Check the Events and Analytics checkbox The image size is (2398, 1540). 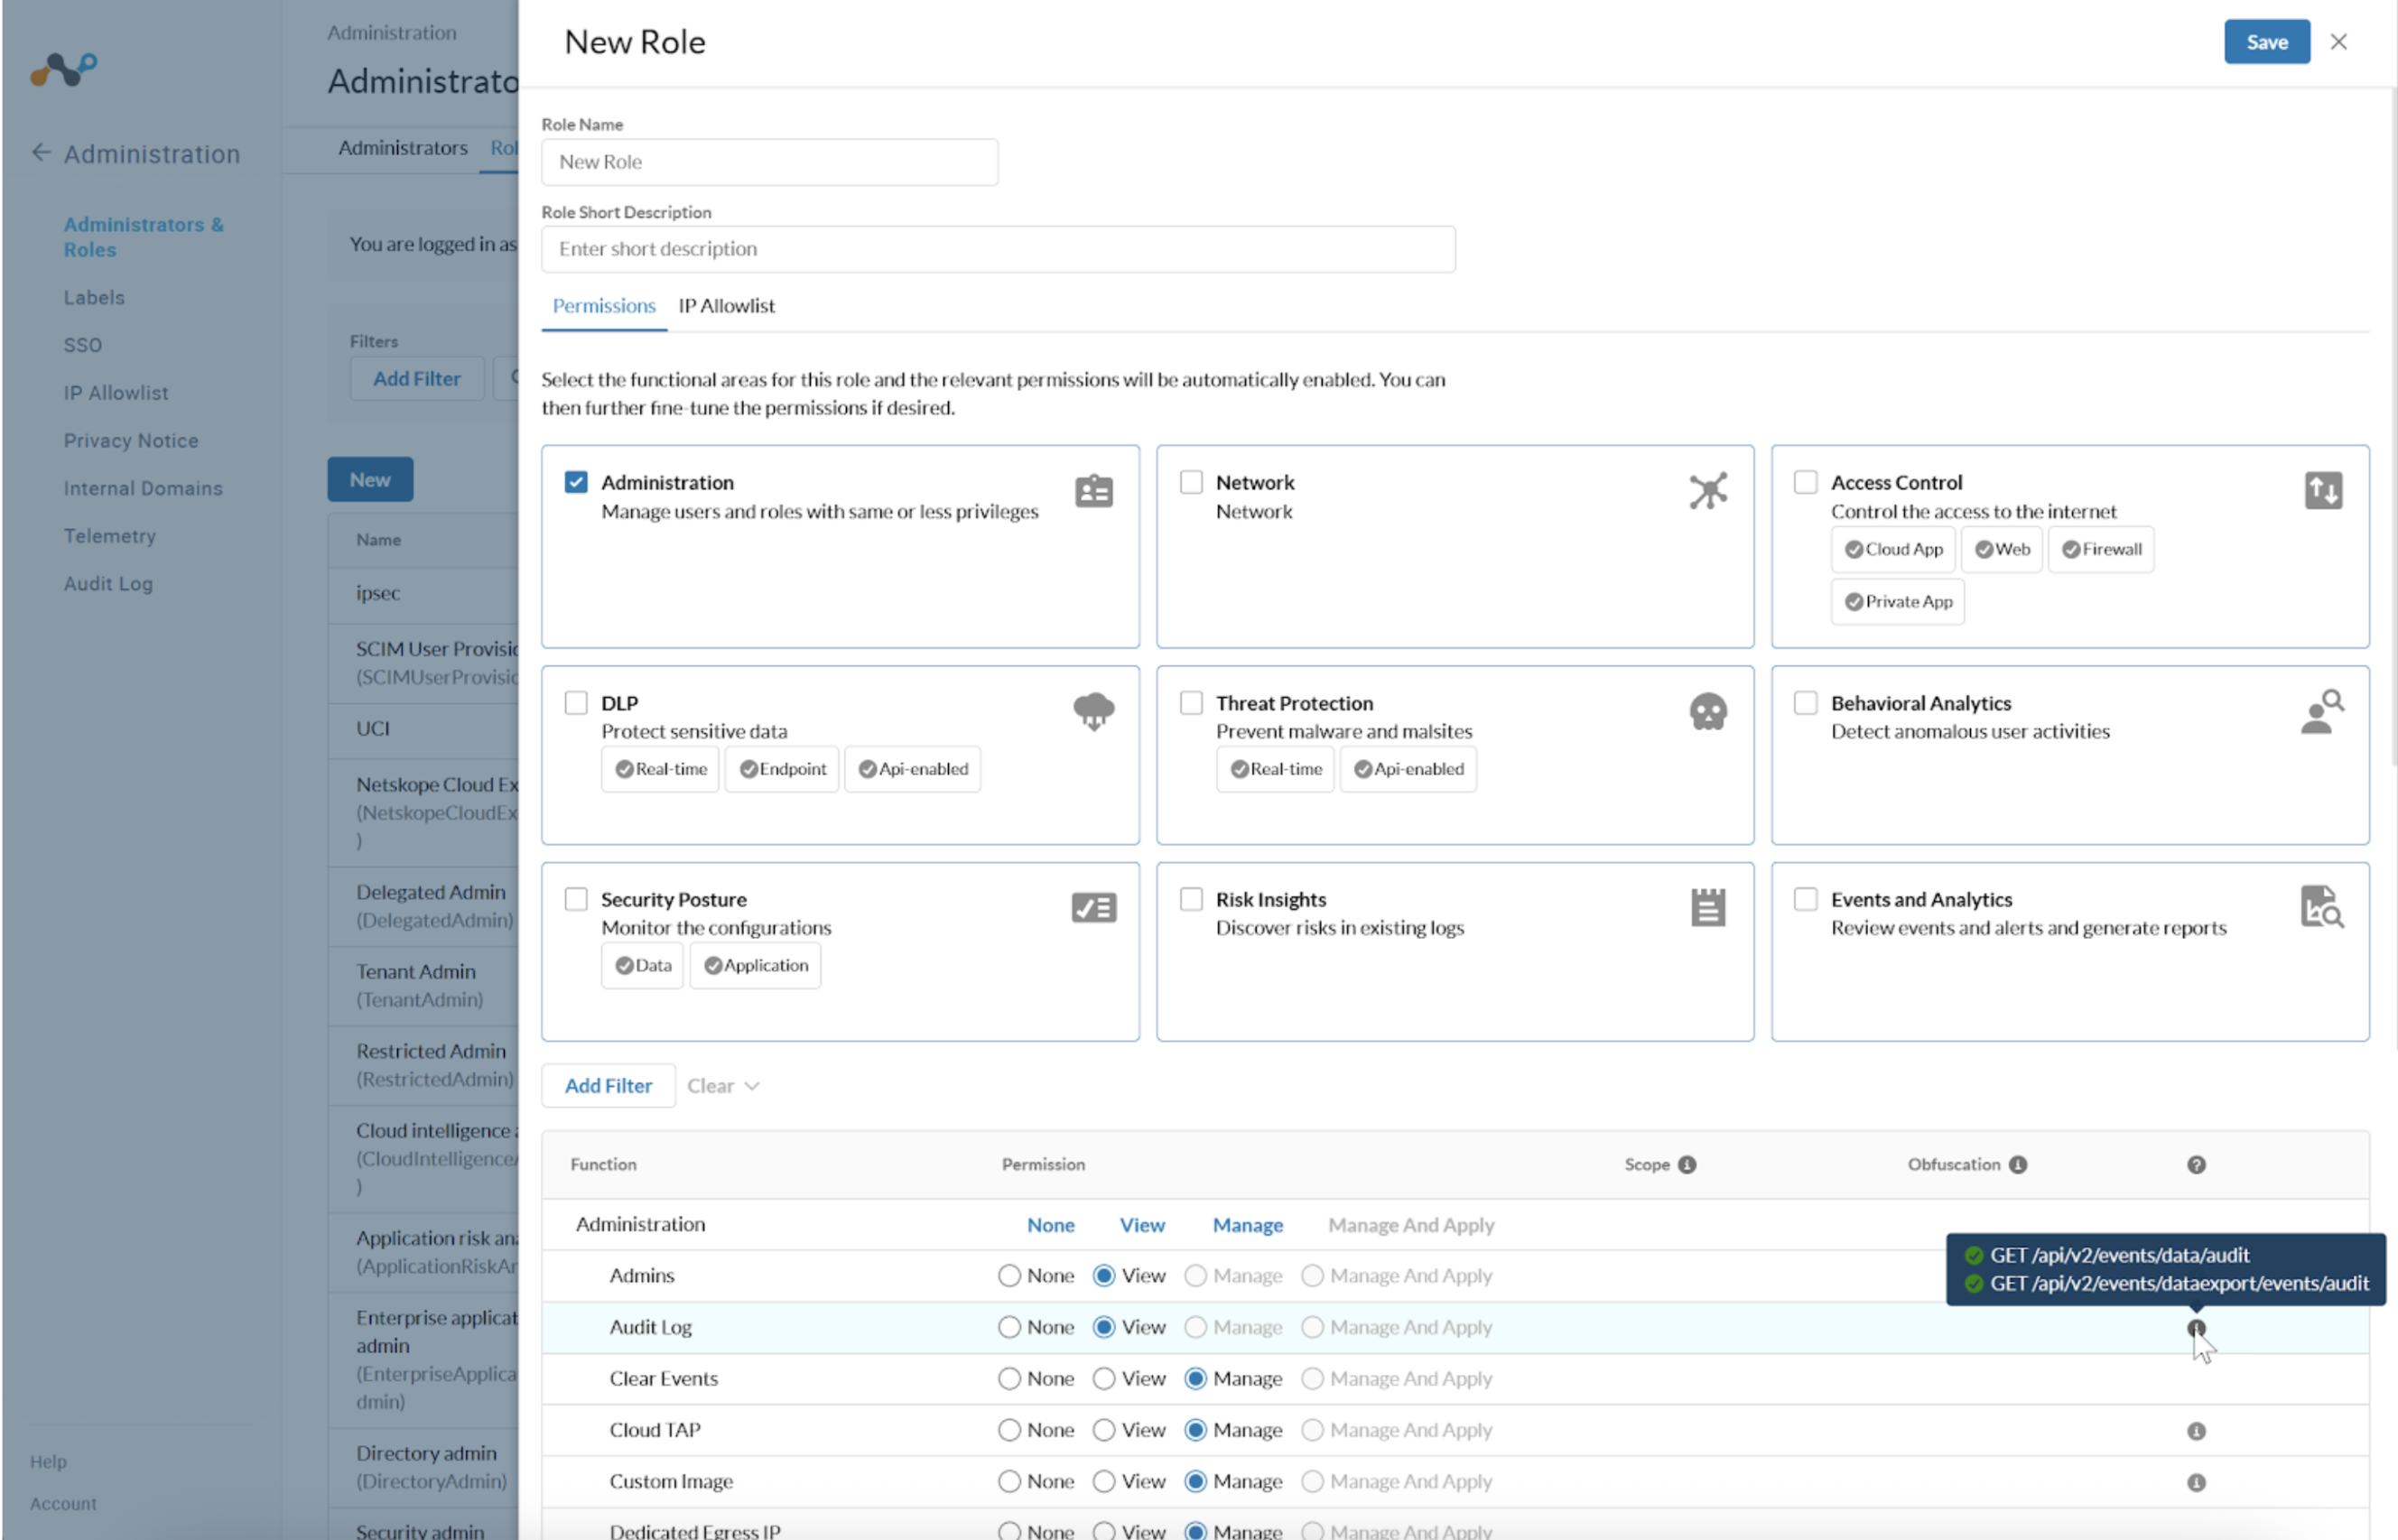[1805, 899]
